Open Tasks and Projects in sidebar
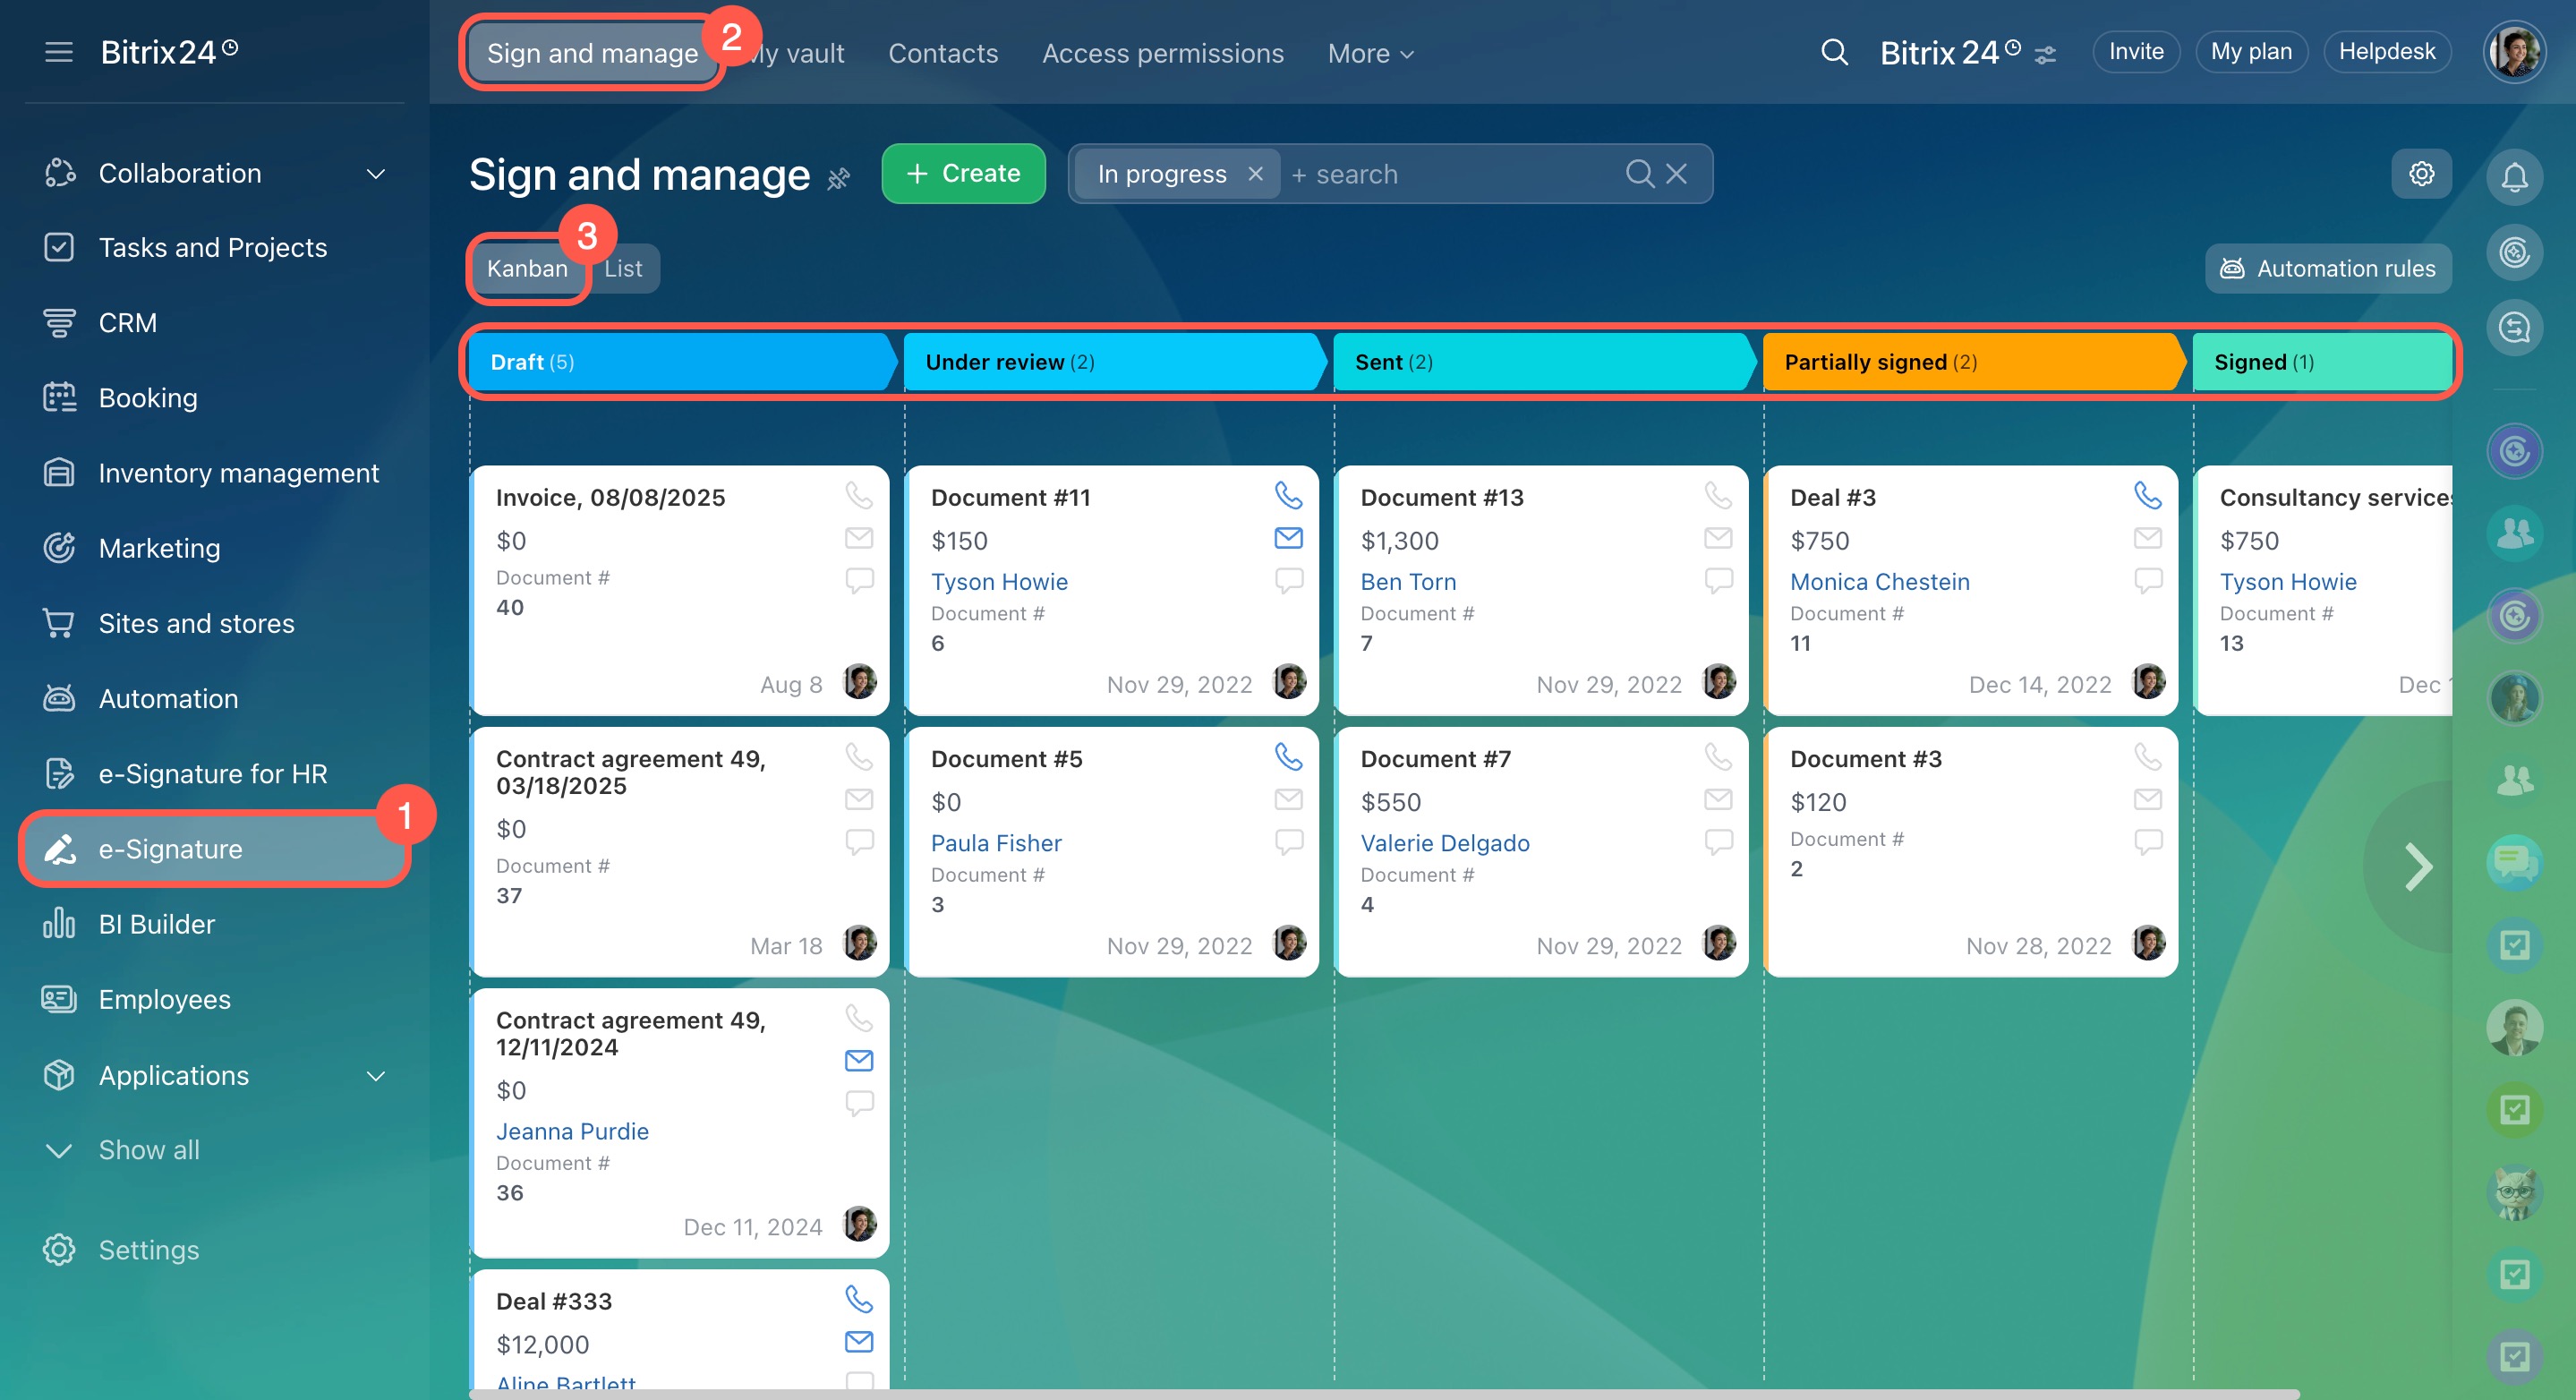Viewport: 2576px width, 1400px height. point(214,247)
